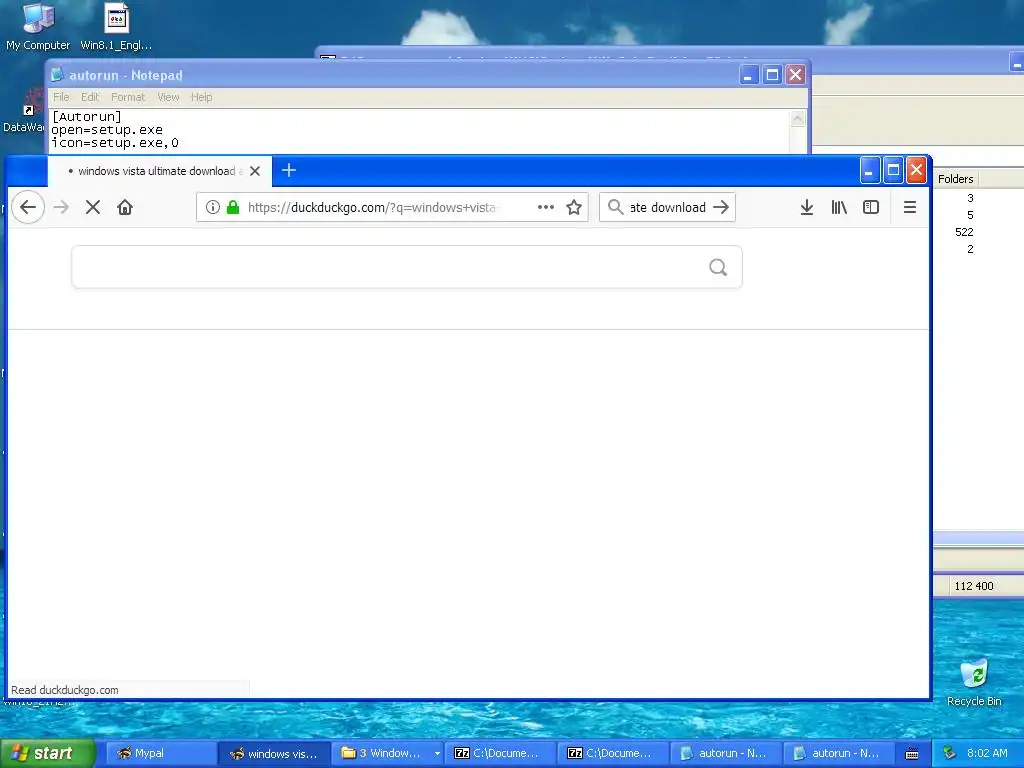The image size is (1024, 768).
Task: Open the library bookmarks icon
Action: click(839, 208)
